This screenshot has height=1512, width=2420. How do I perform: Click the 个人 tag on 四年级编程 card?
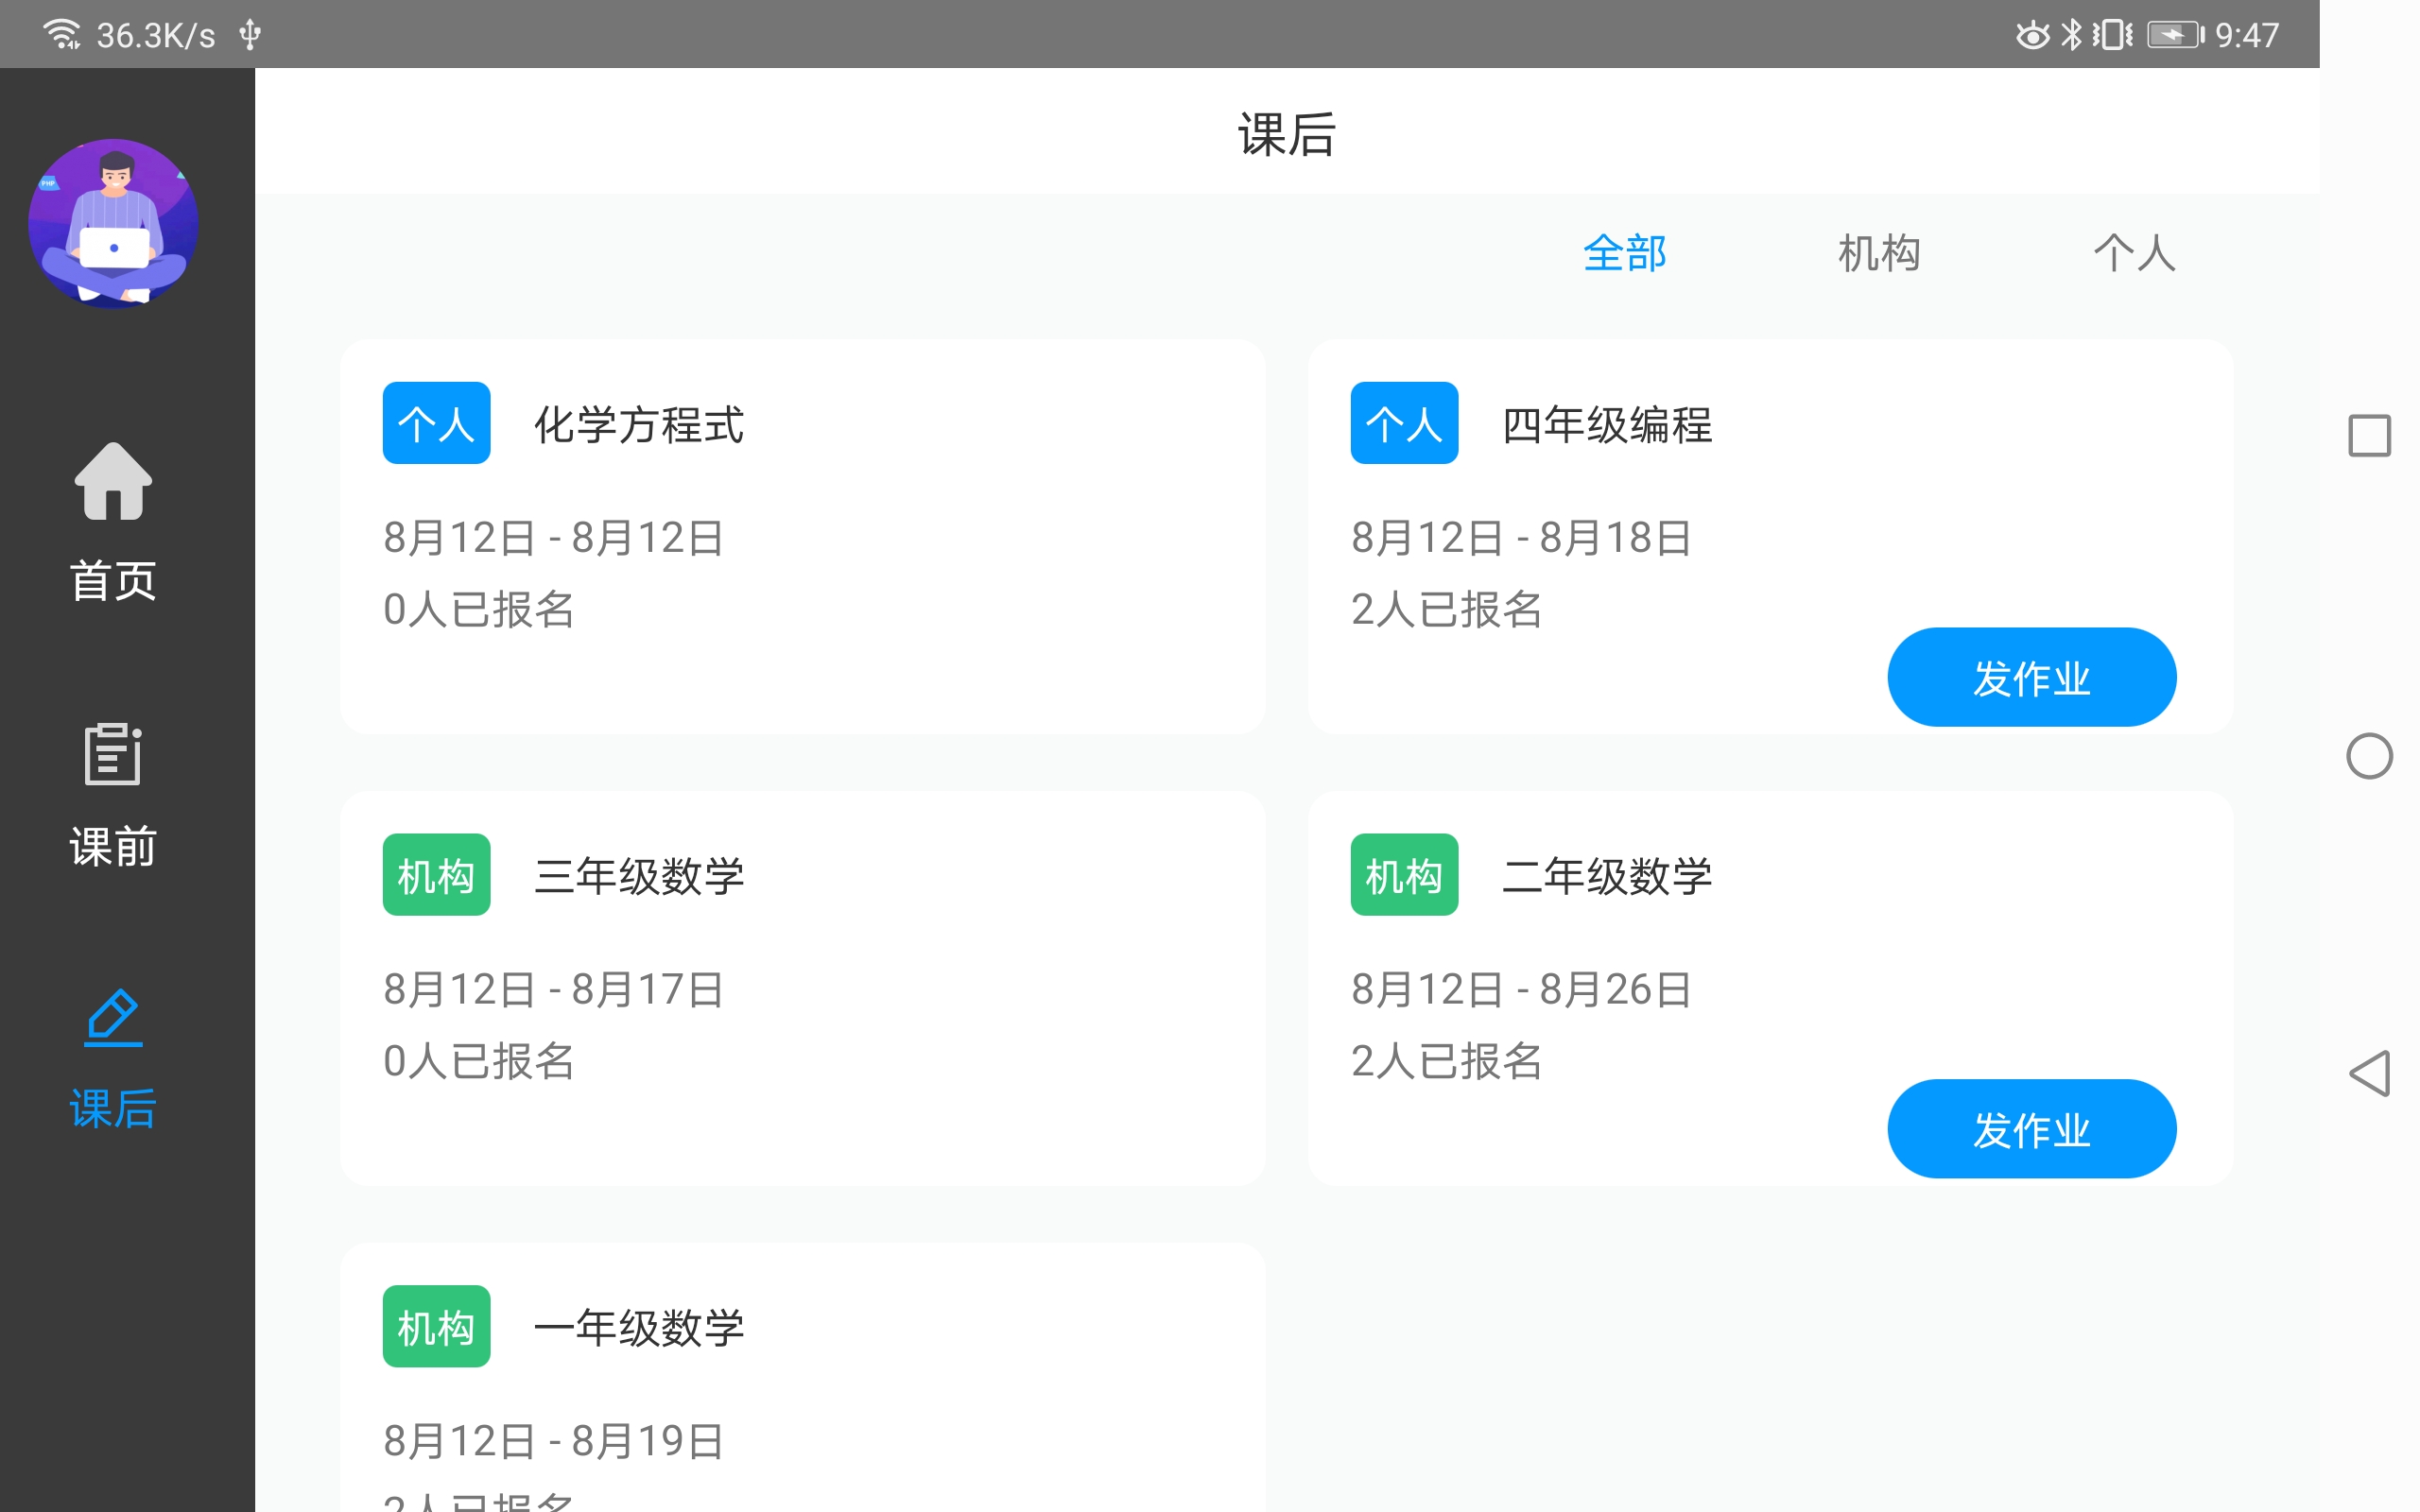pyautogui.click(x=1403, y=423)
